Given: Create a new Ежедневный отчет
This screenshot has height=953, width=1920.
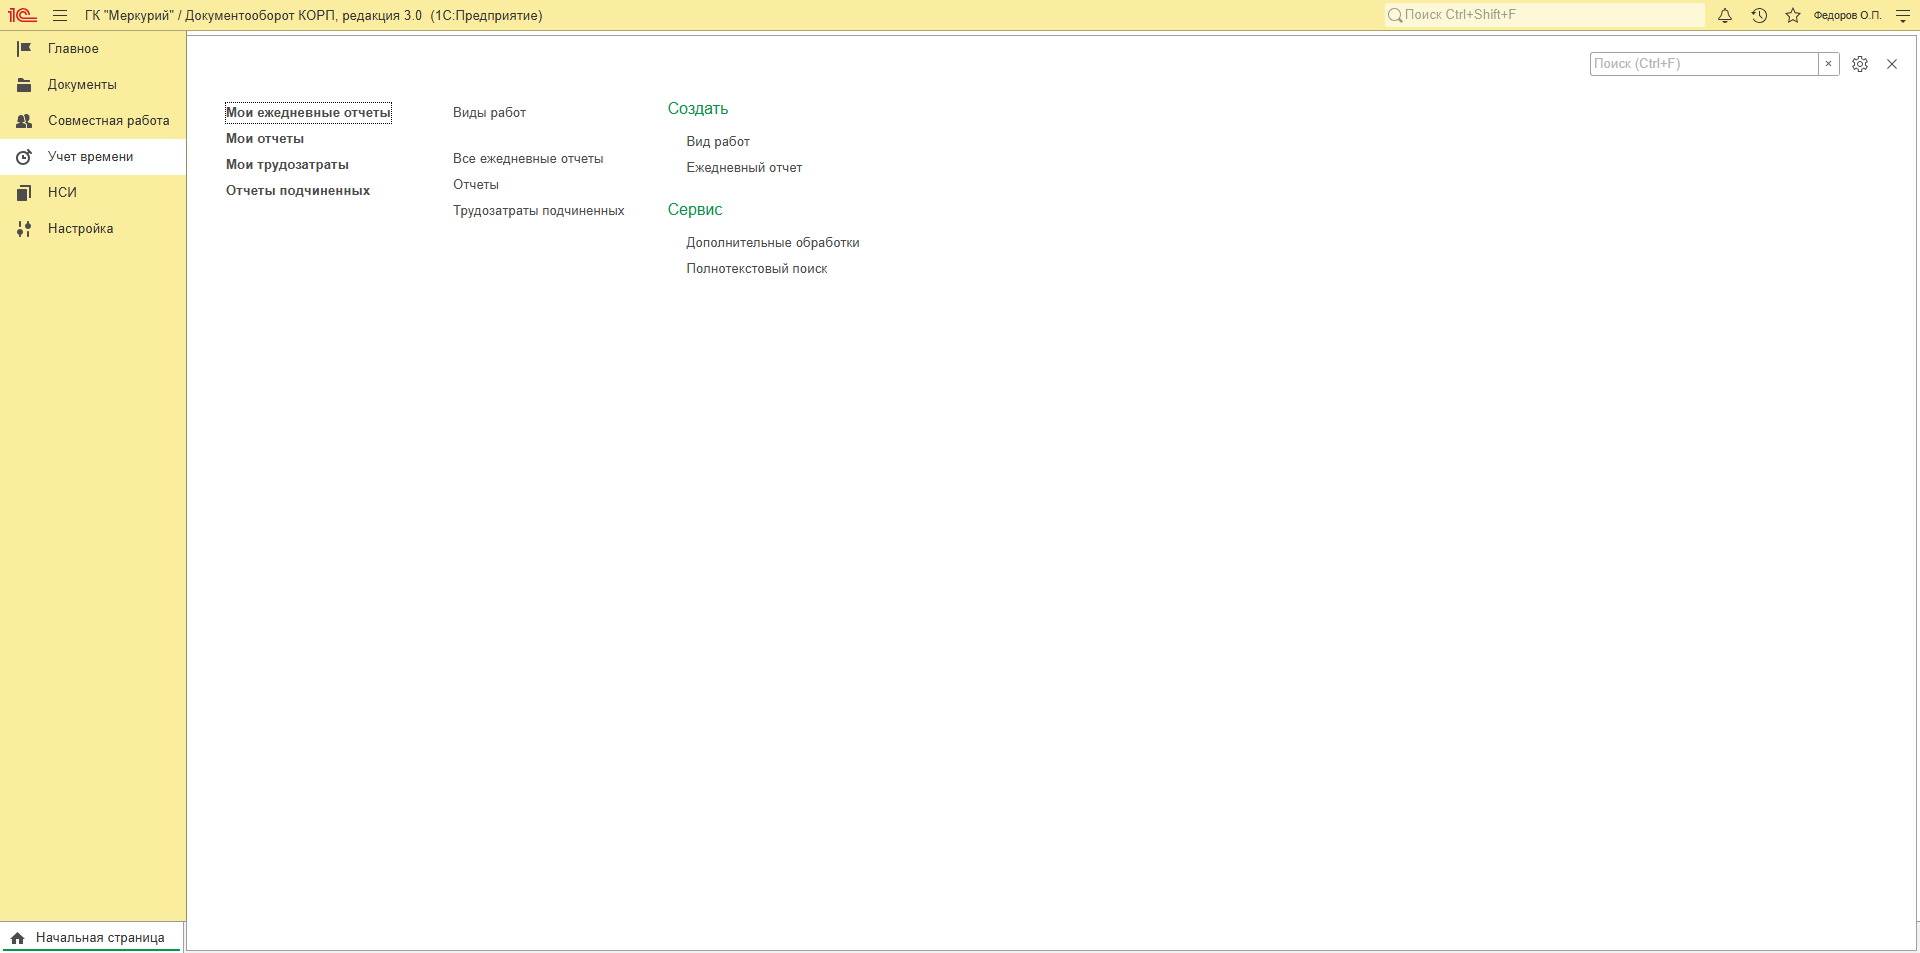Looking at the screenshot, I should click(x=744, y=168).
